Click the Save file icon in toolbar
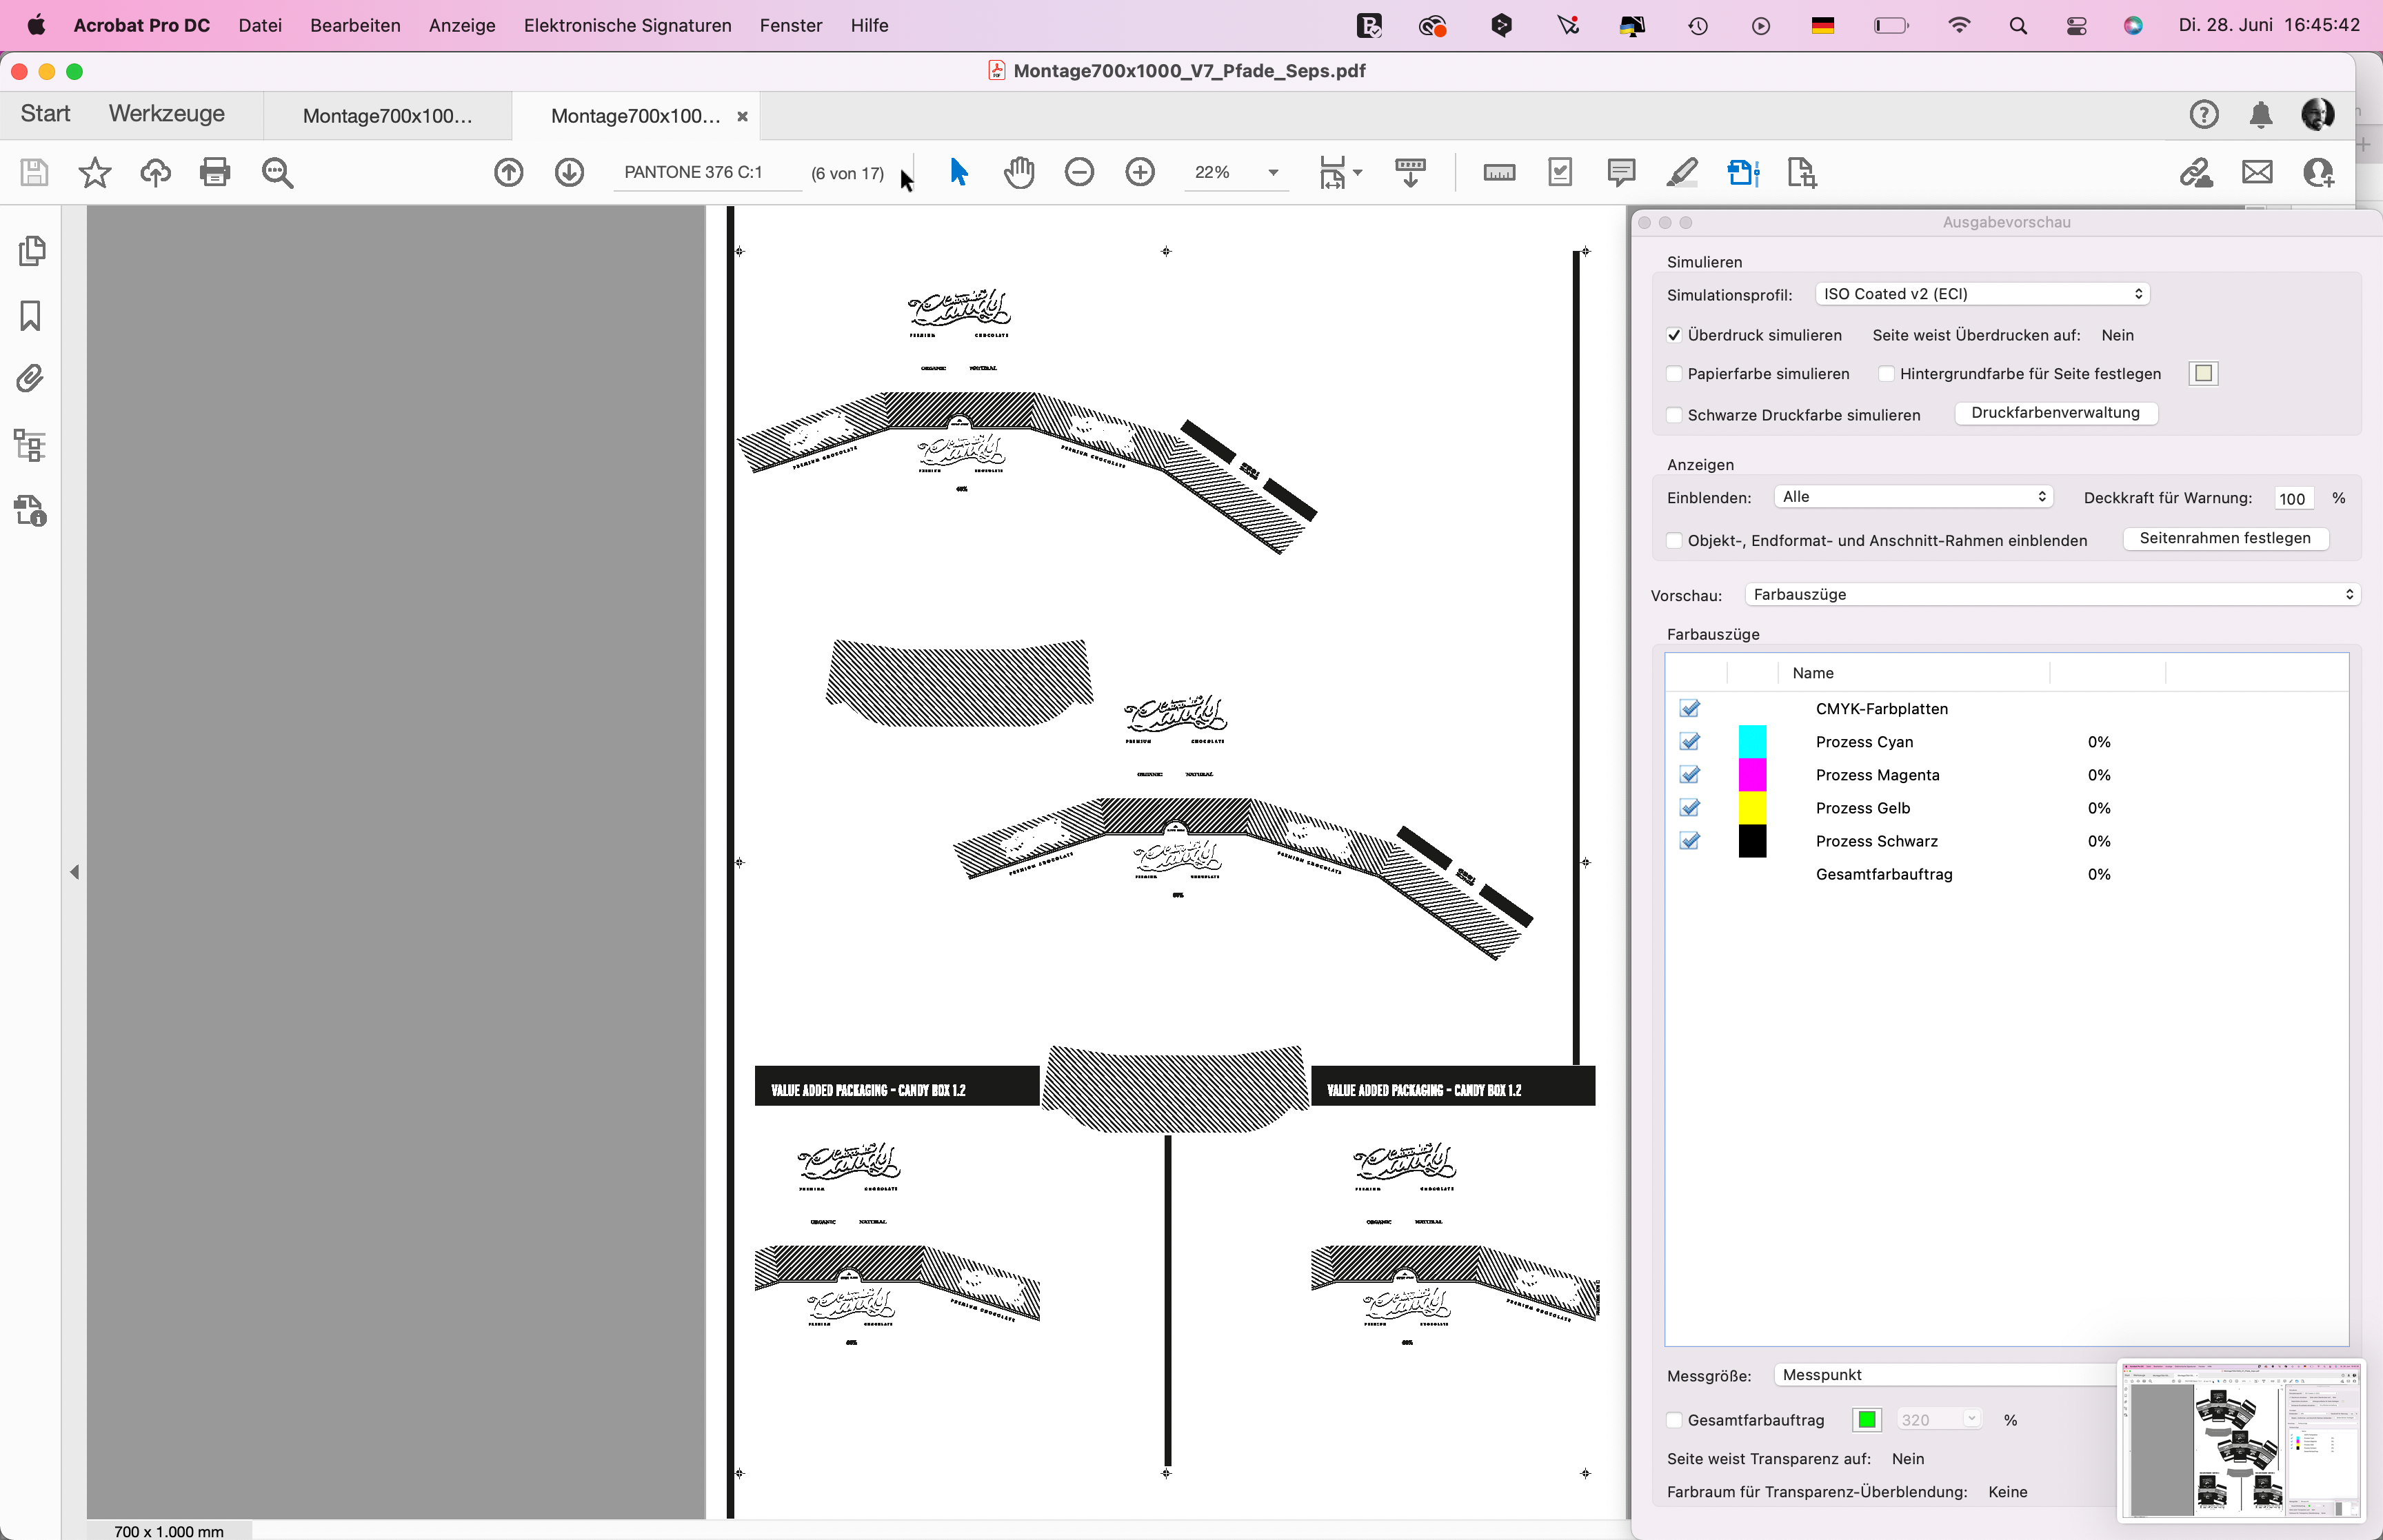 34,172
